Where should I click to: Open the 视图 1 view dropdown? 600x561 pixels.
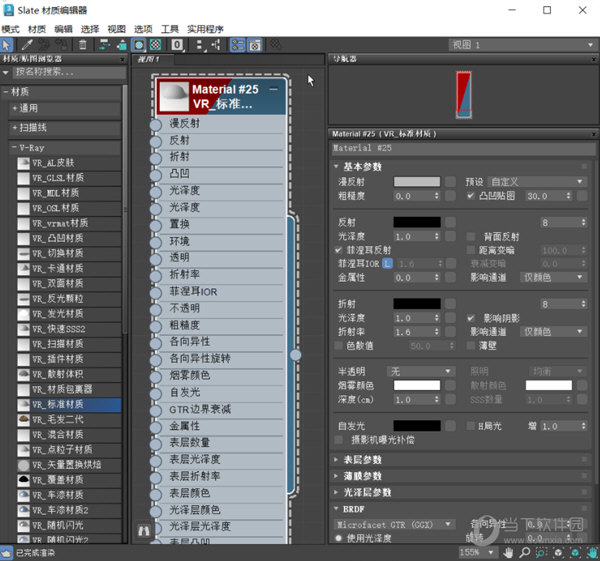click(522, 45)
